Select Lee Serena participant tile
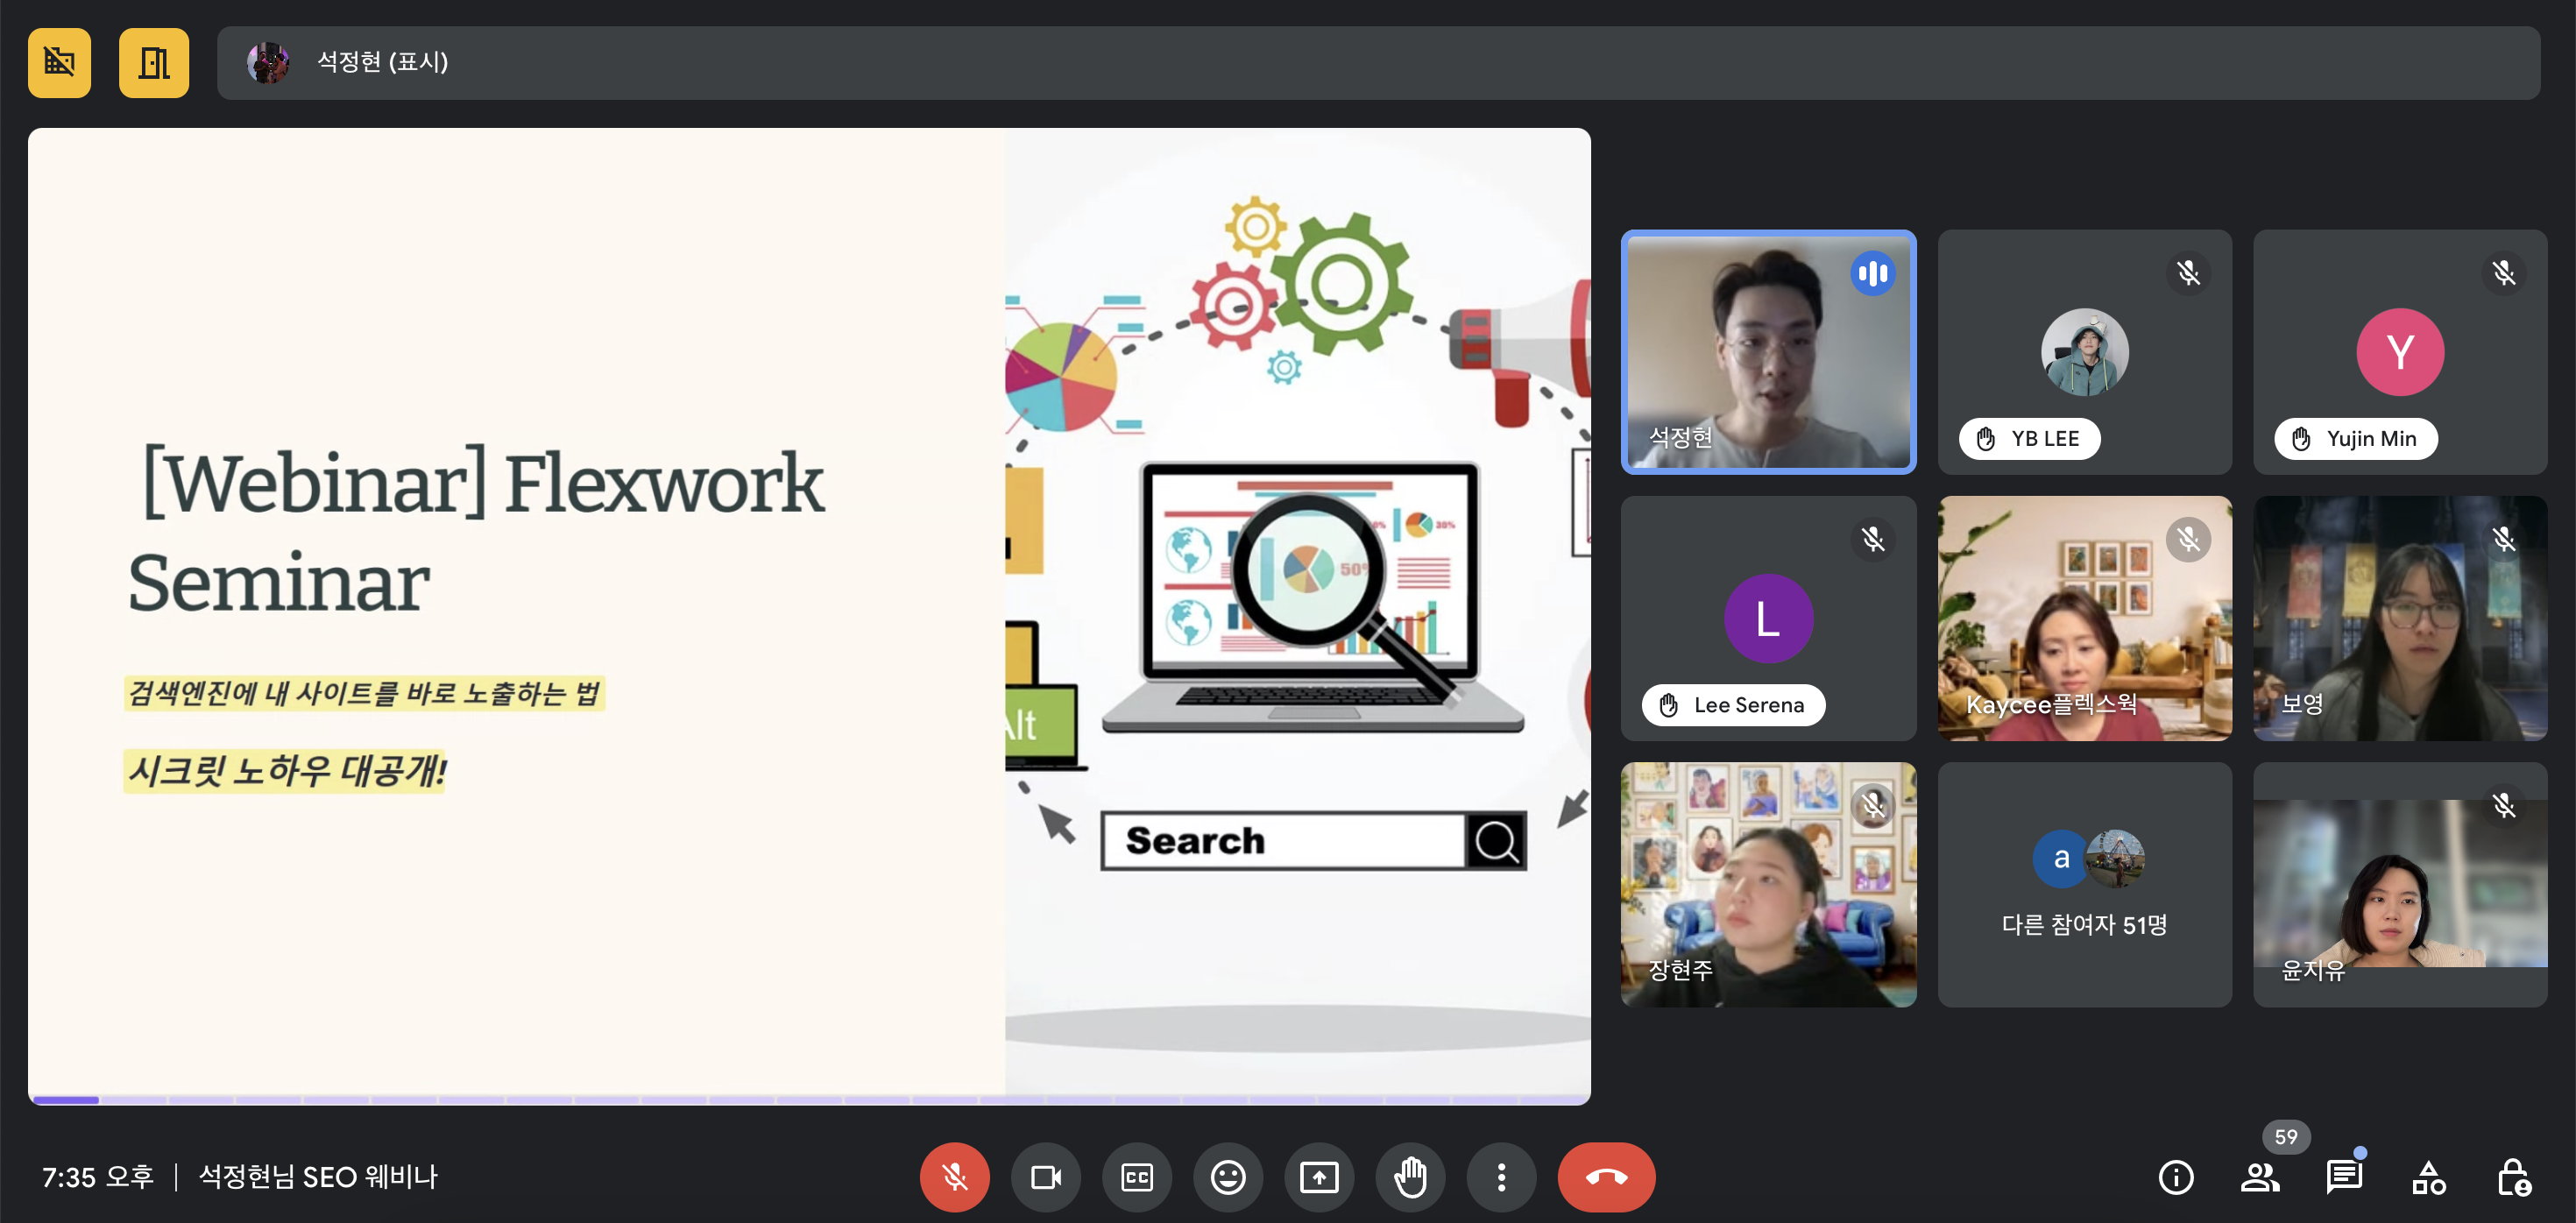2576x1223 pixels. (x=1768, y=618)
